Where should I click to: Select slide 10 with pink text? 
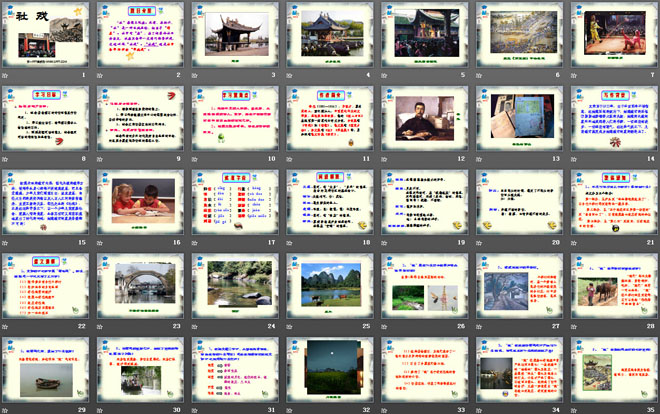pos(235,119)
